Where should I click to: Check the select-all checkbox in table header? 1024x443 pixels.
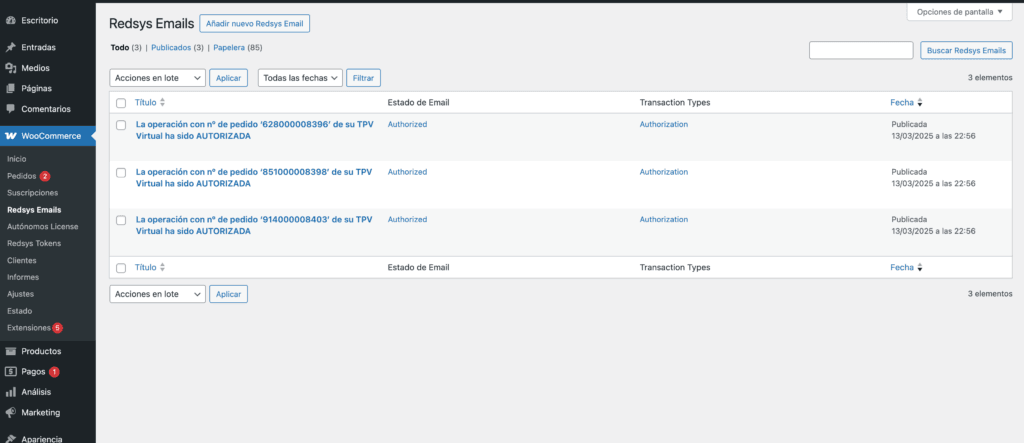(121, 103)
